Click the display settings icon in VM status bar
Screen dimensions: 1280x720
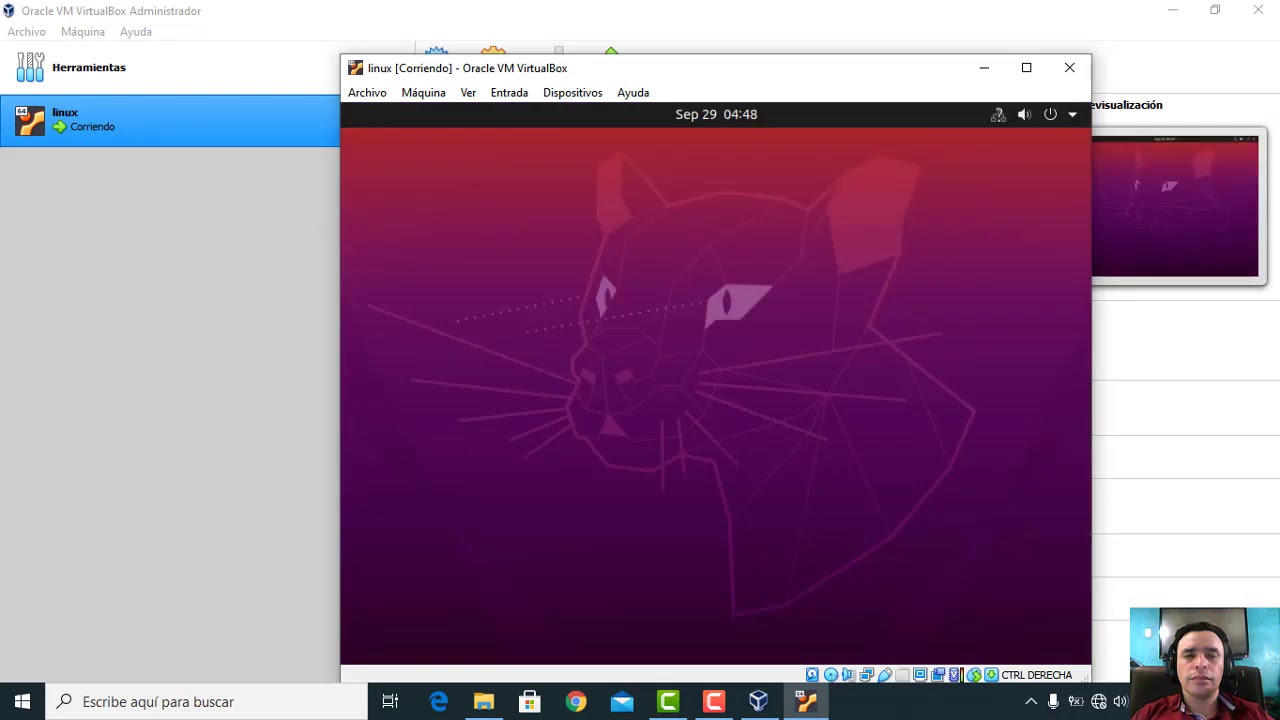click(920, 675)
